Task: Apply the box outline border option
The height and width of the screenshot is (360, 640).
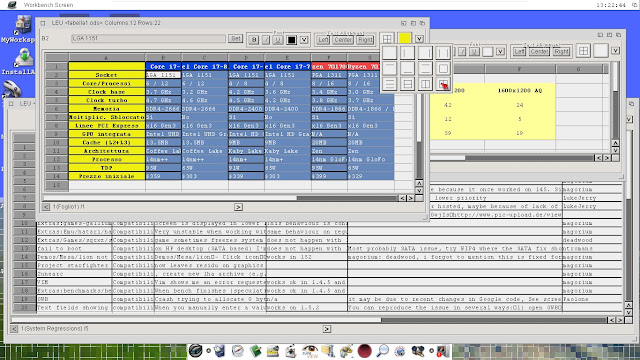Action: (x=443, y=68)
